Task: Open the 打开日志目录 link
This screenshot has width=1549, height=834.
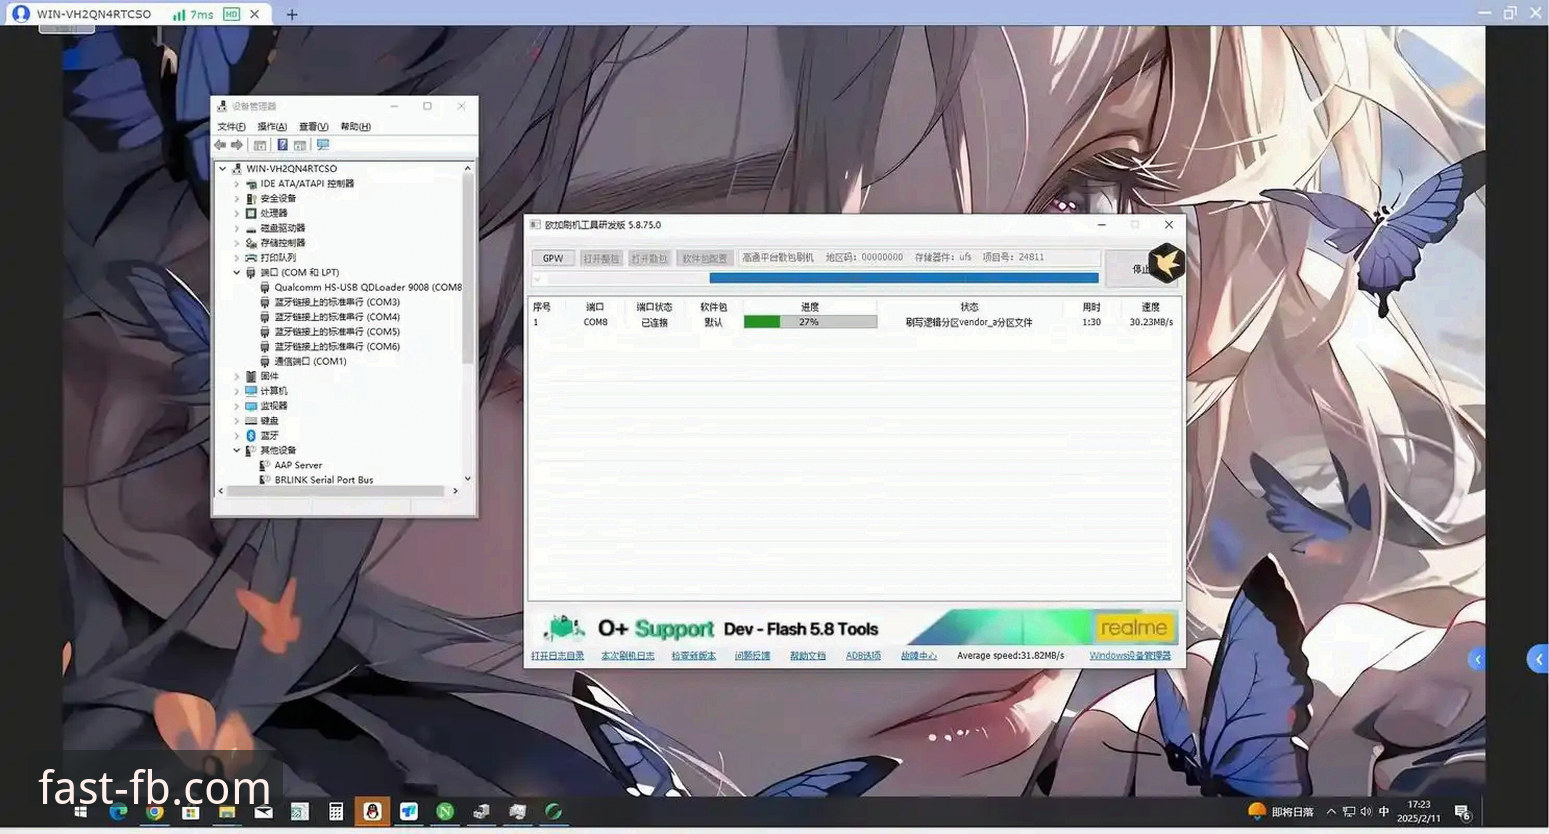Action: 558,656
